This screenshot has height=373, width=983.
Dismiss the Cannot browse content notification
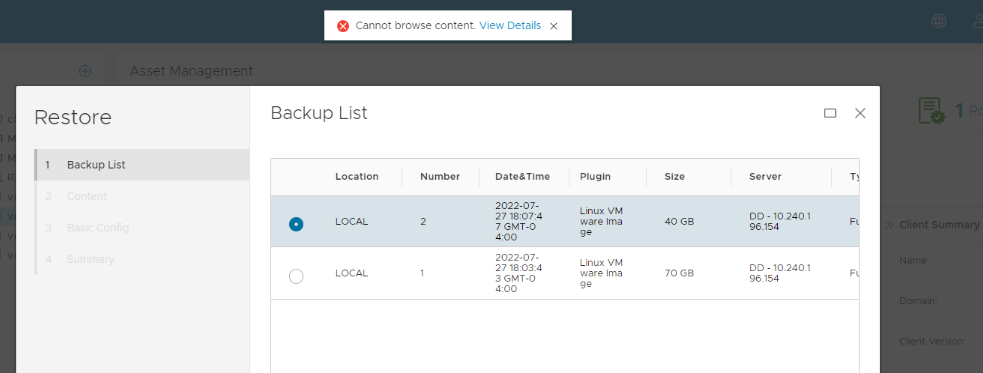pos(554,26)
